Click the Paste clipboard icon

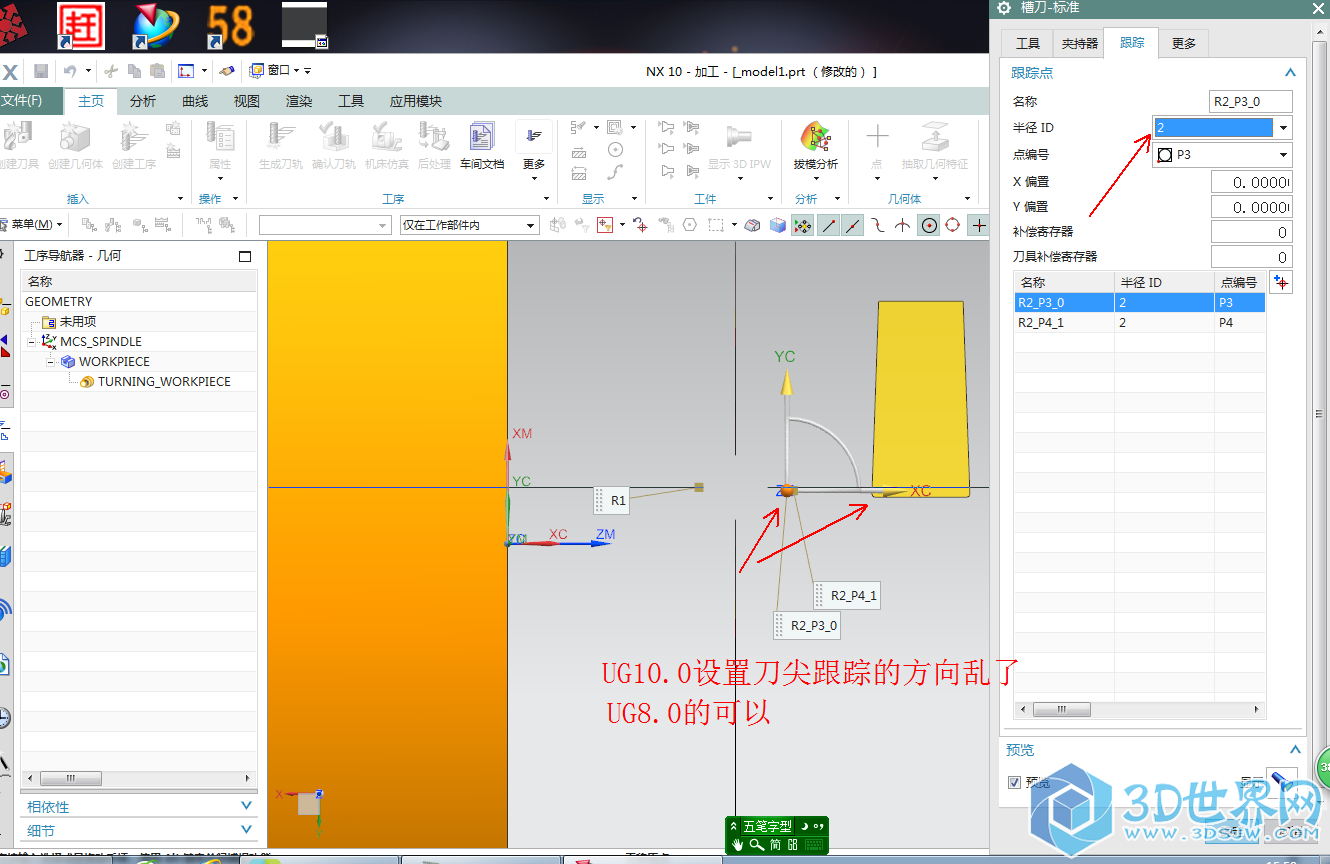pos(157,71)
